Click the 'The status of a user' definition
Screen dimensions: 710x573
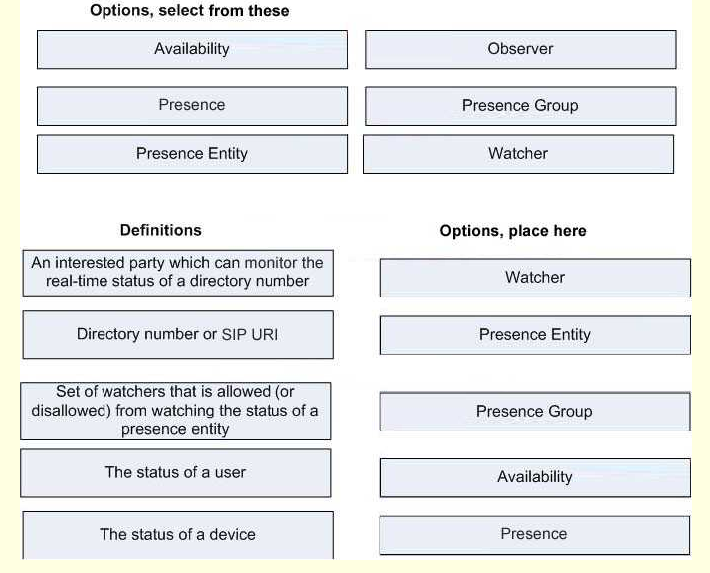176,473
